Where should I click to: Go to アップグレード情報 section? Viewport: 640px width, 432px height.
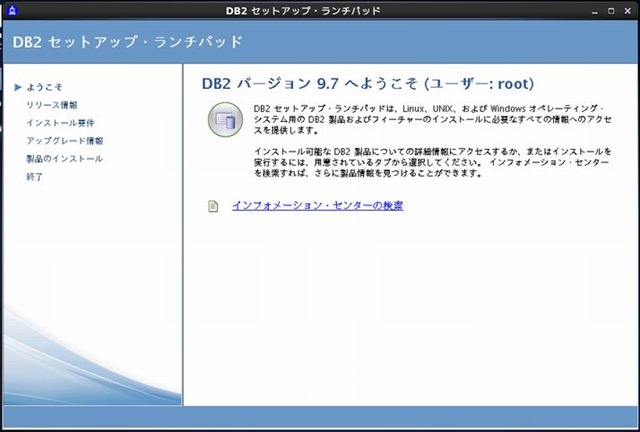tap(64, 141)
